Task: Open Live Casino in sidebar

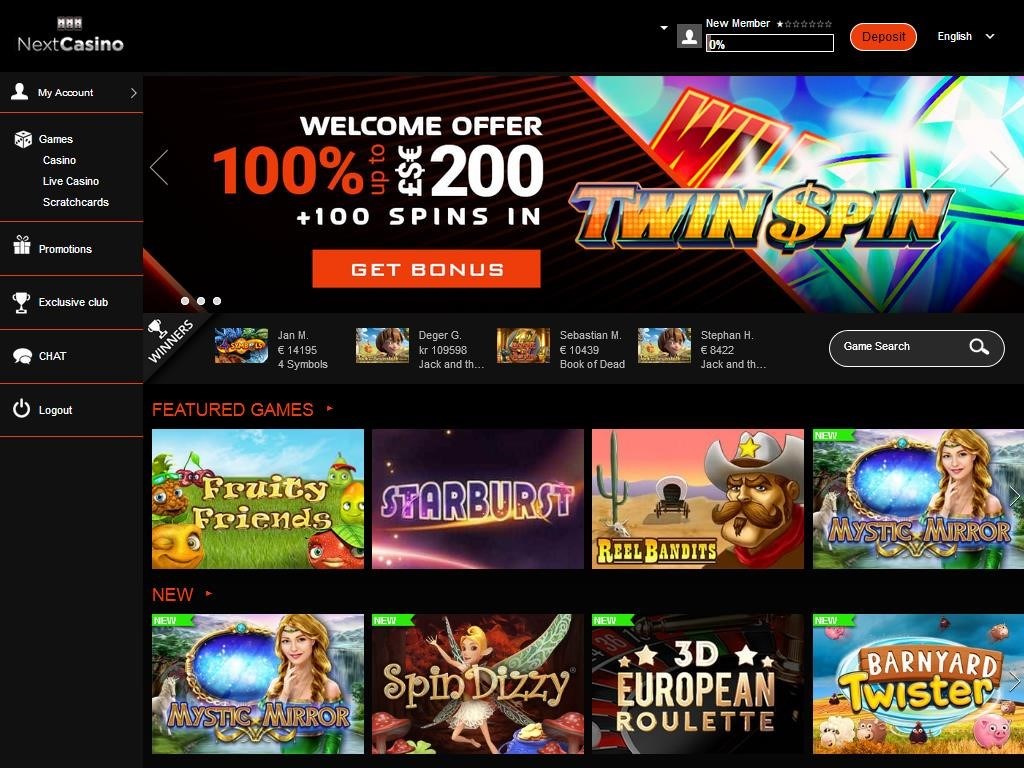Action: (71, 181)
